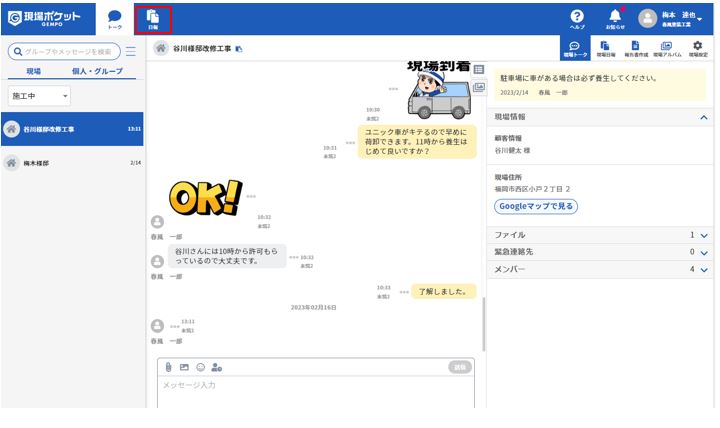Expand the ファイル section
The image size is (720, 428).
coord(600,235)
